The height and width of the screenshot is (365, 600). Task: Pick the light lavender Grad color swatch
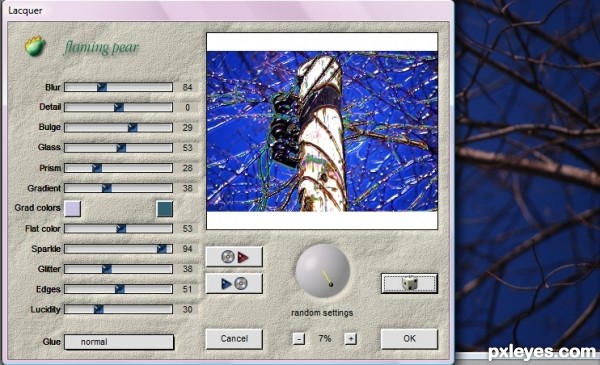coord(72,209)
